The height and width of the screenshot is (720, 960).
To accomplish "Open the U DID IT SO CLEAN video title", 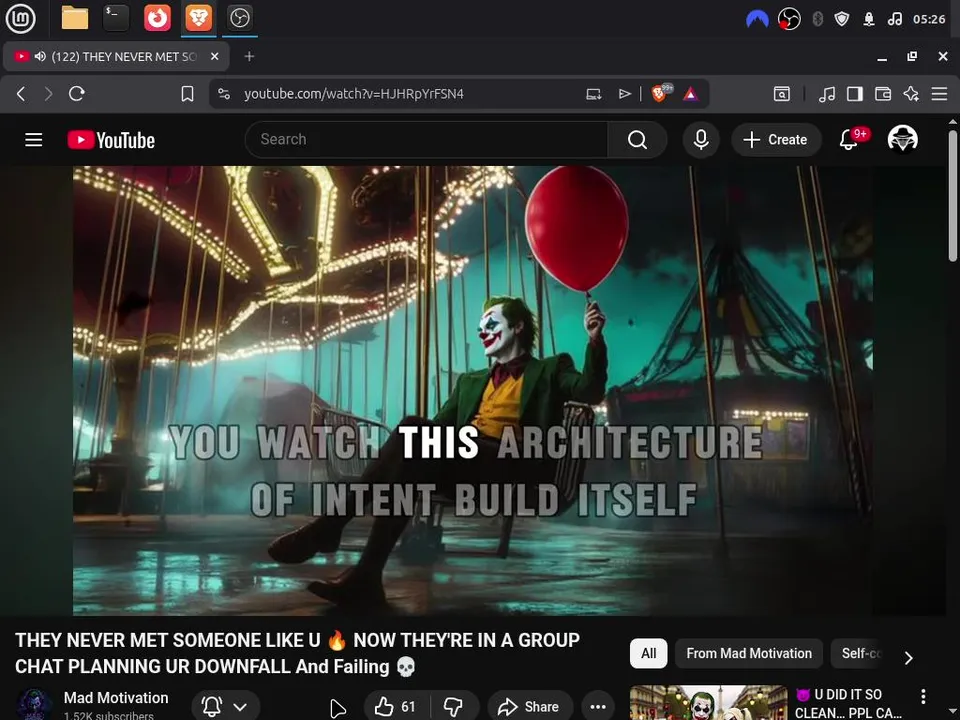I will [x=849, y=703].
